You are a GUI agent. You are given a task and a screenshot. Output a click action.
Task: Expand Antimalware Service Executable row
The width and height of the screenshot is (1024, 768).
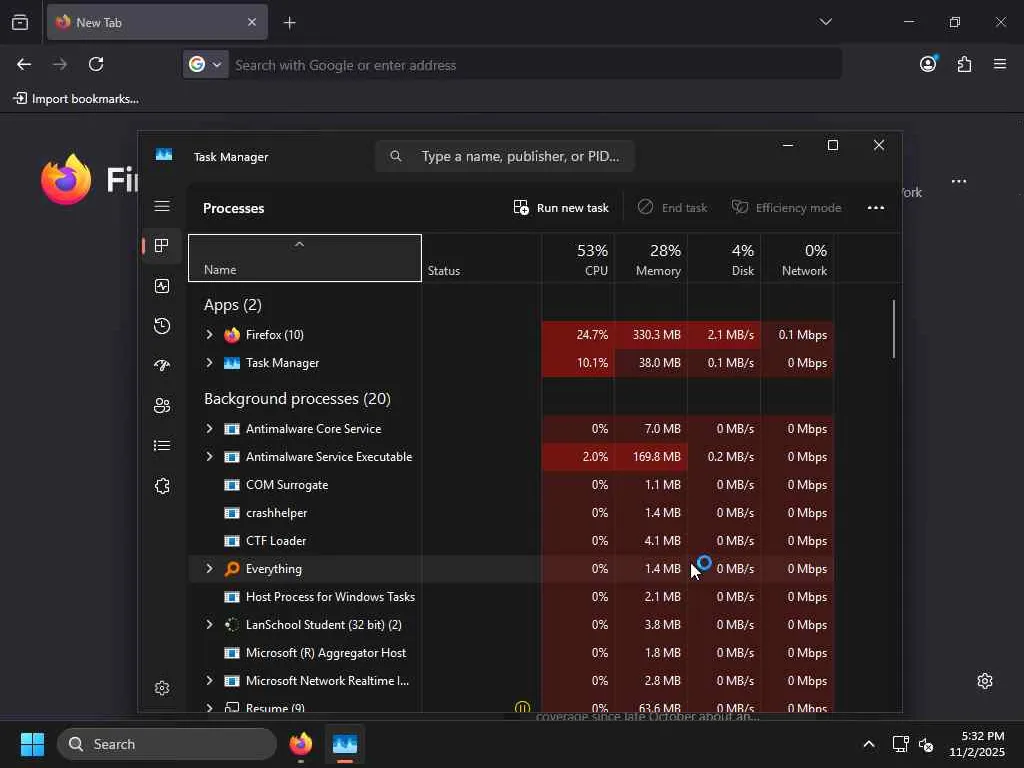point(209,456)
